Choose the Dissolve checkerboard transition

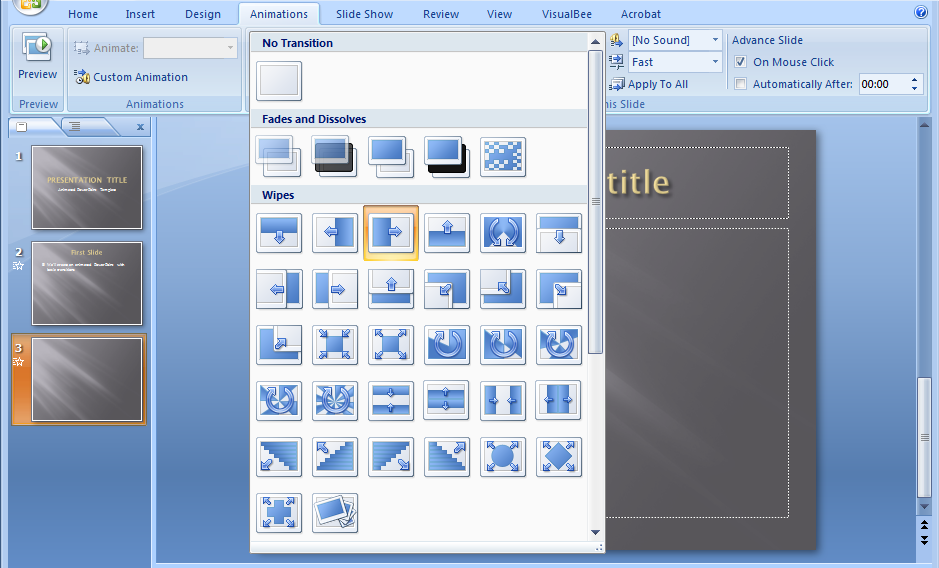[x=503, y=156]
